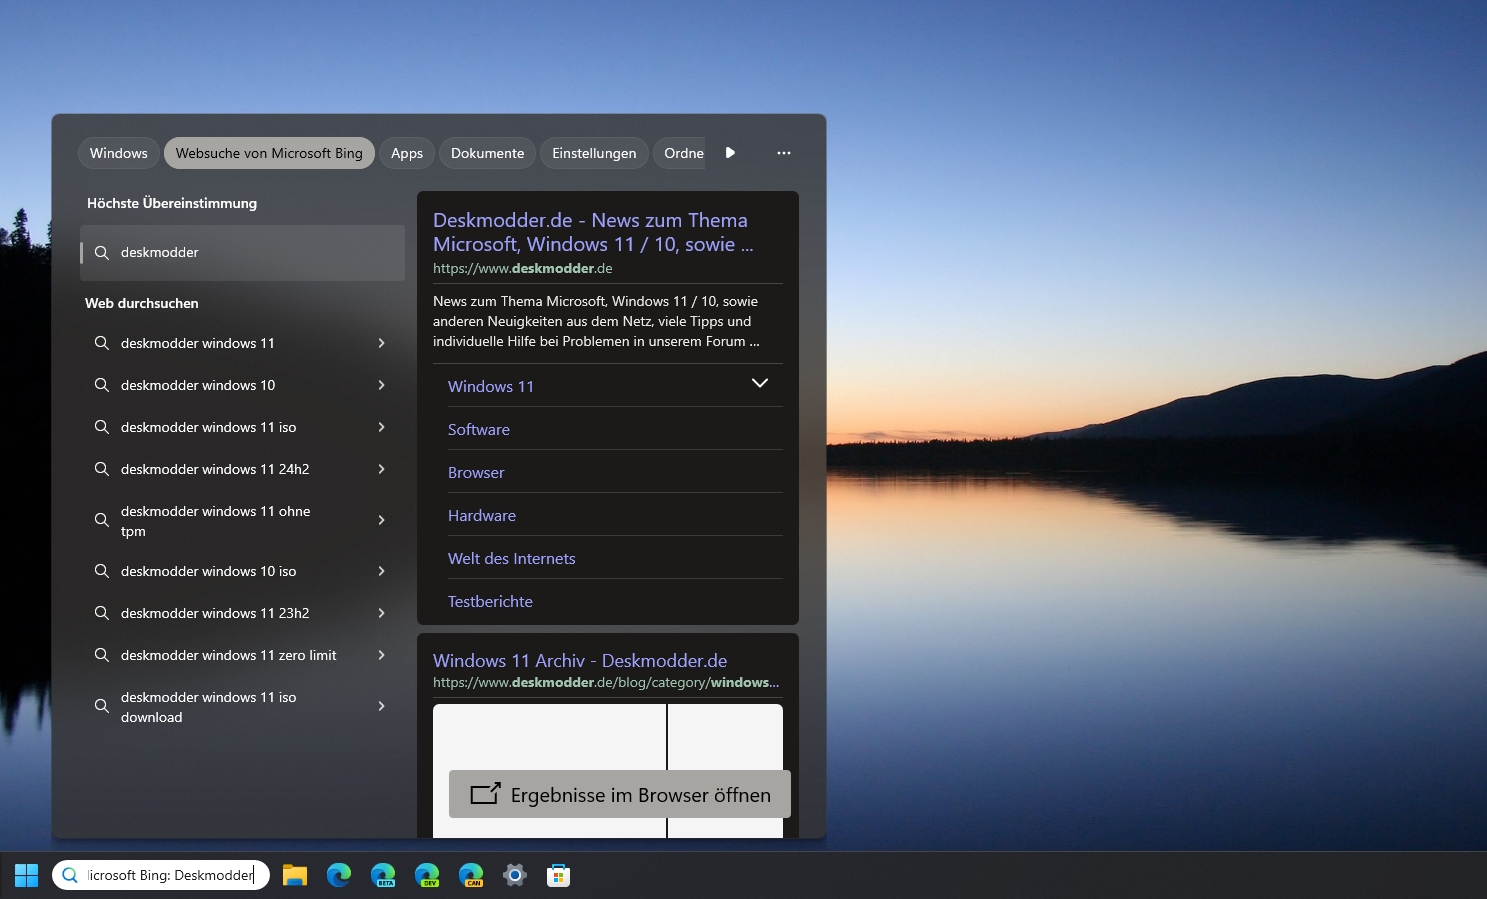This screenshot has width=1487, height=899.
Task: Expand the "deskmodder windows 11 24h2" suggestion arrow
Action: point(381,469)
